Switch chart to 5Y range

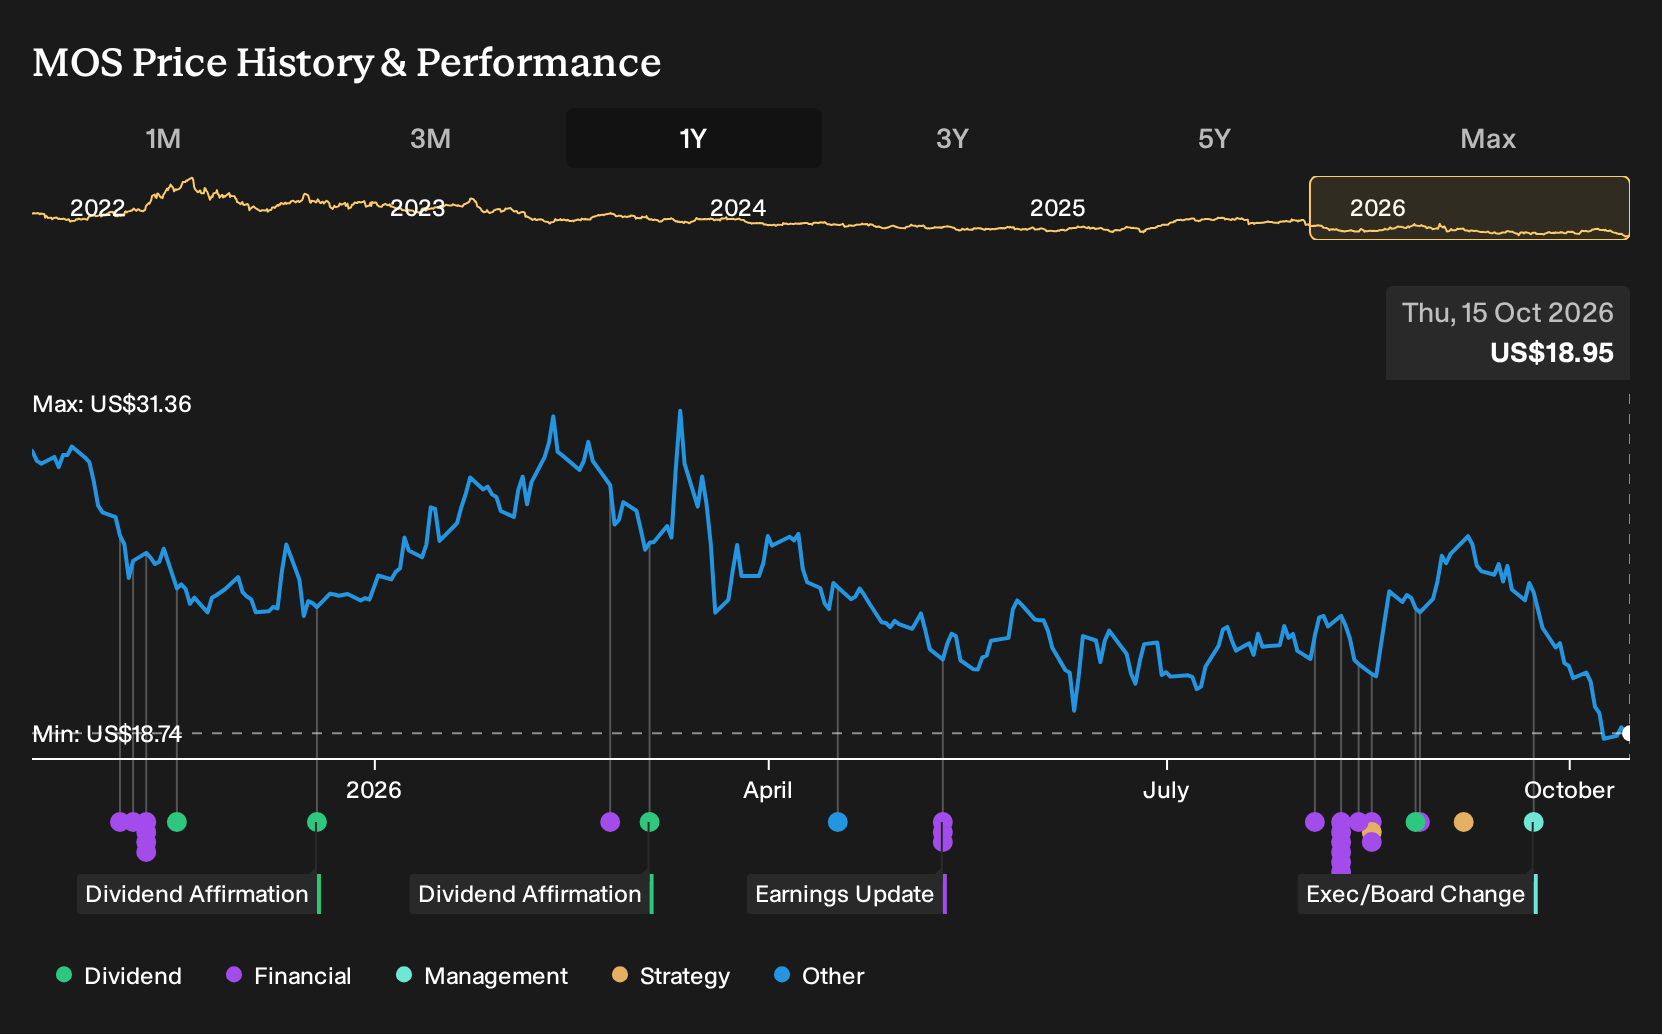(1214, 138)
